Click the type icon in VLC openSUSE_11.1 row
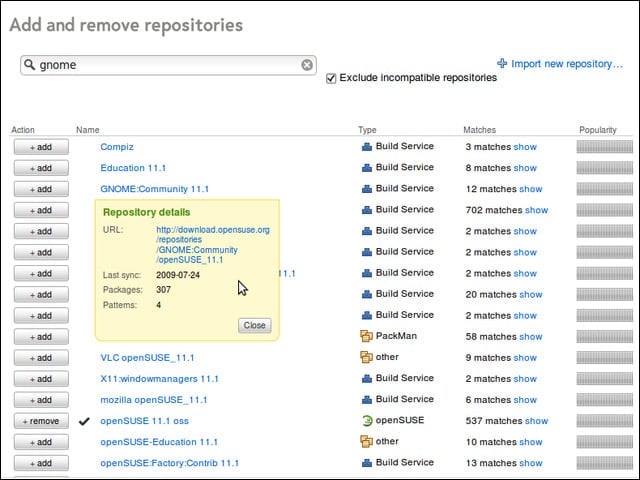The width and height of the screenshot is (640, 480). coord(366,357)
